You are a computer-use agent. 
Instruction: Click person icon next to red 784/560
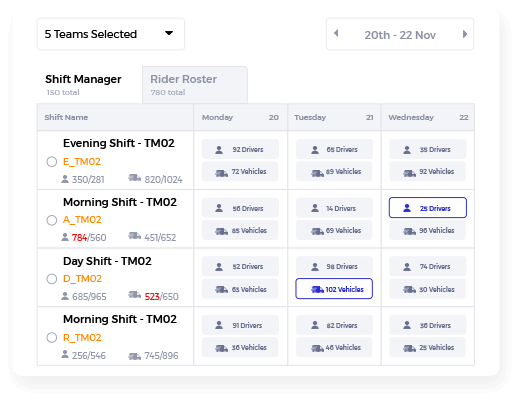65,237
